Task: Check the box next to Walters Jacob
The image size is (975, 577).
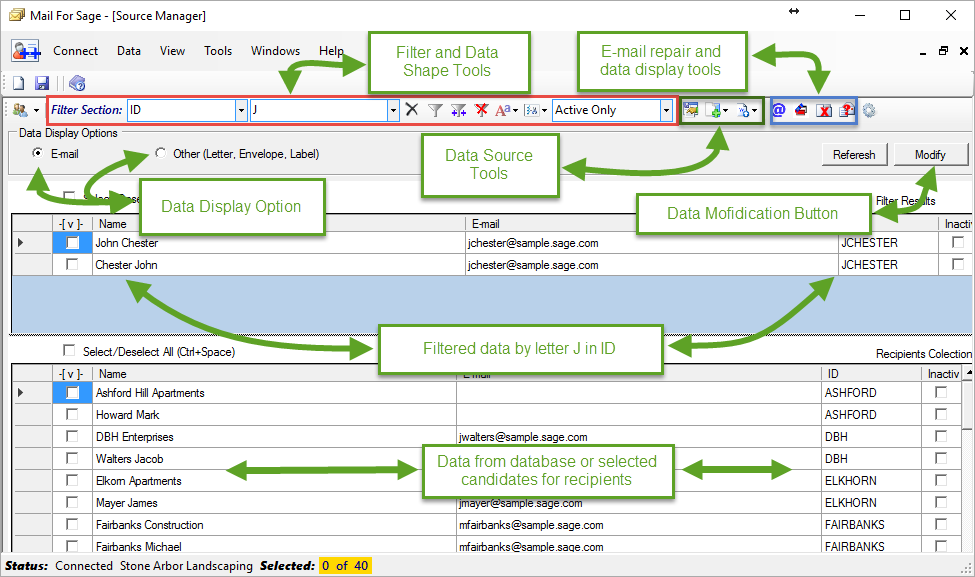Action: (x=72, y=458)
